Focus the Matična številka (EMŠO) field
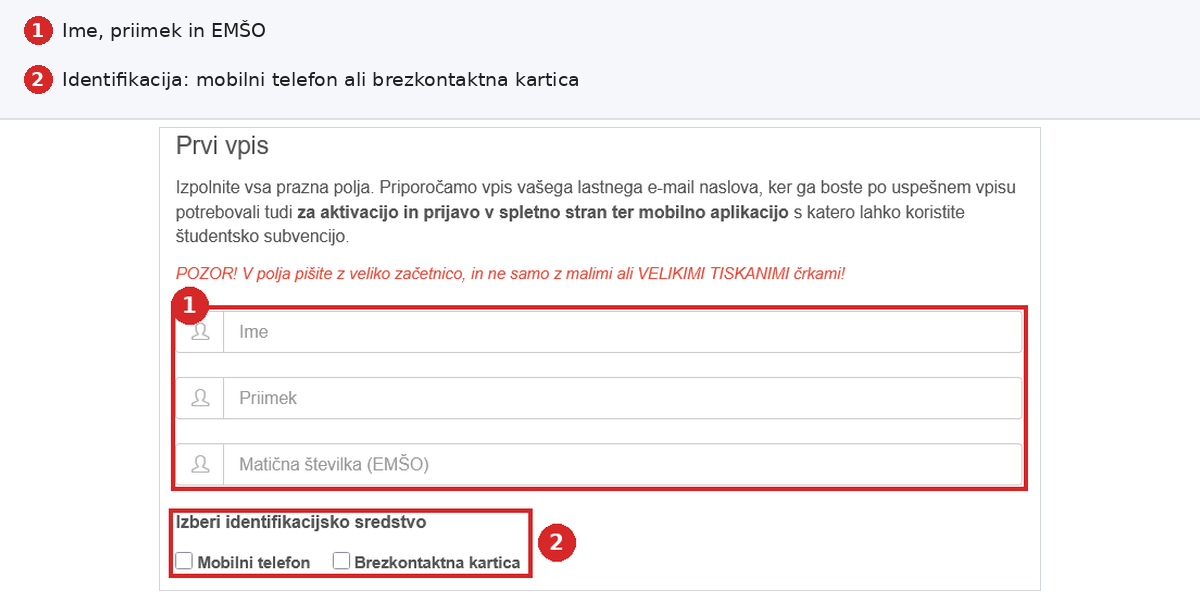 pos(622,464)
